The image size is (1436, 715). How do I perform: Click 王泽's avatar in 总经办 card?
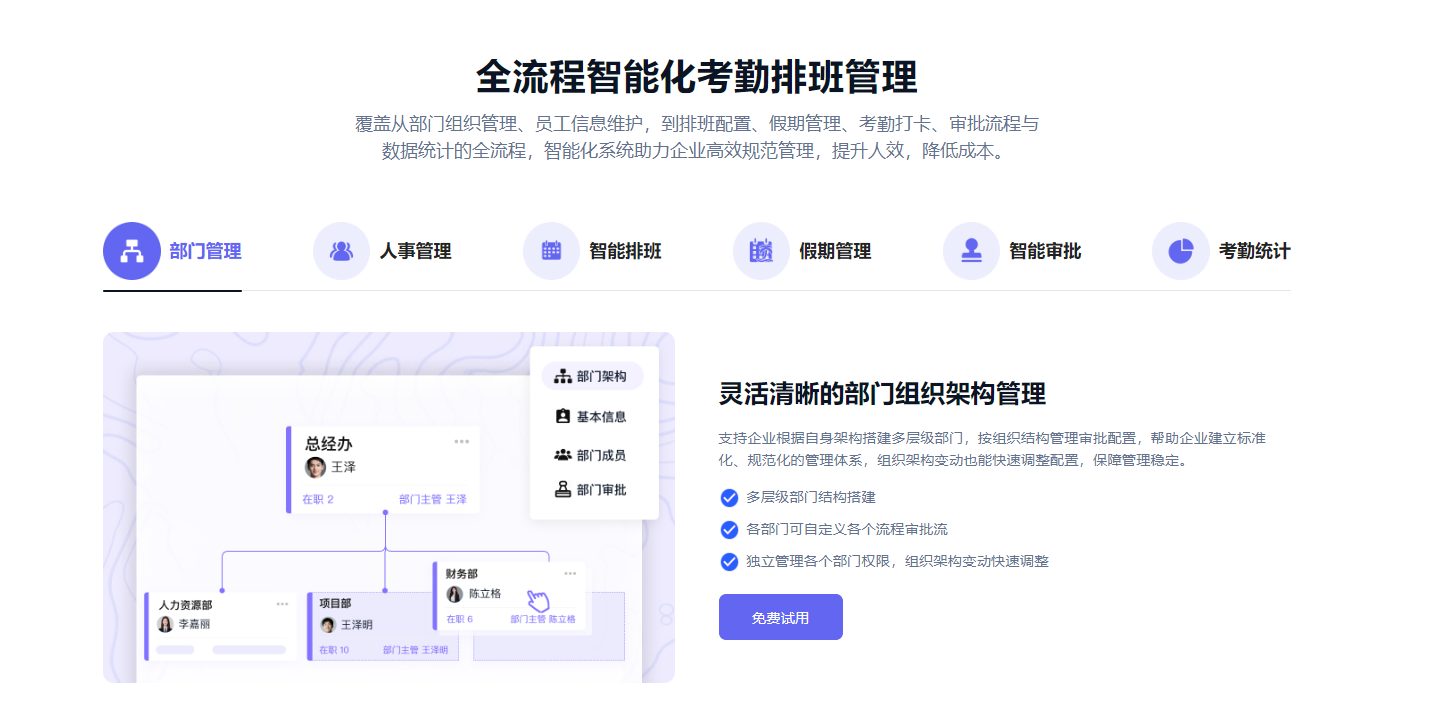316,467
